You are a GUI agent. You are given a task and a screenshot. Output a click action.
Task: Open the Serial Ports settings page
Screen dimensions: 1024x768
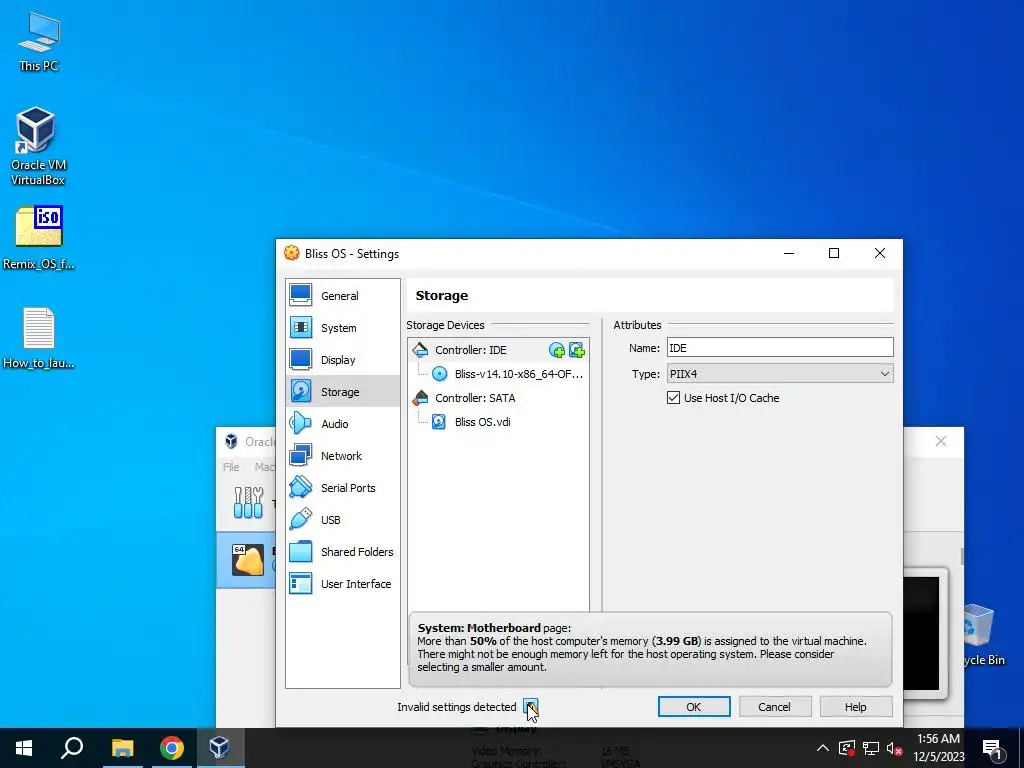[342, 488]
